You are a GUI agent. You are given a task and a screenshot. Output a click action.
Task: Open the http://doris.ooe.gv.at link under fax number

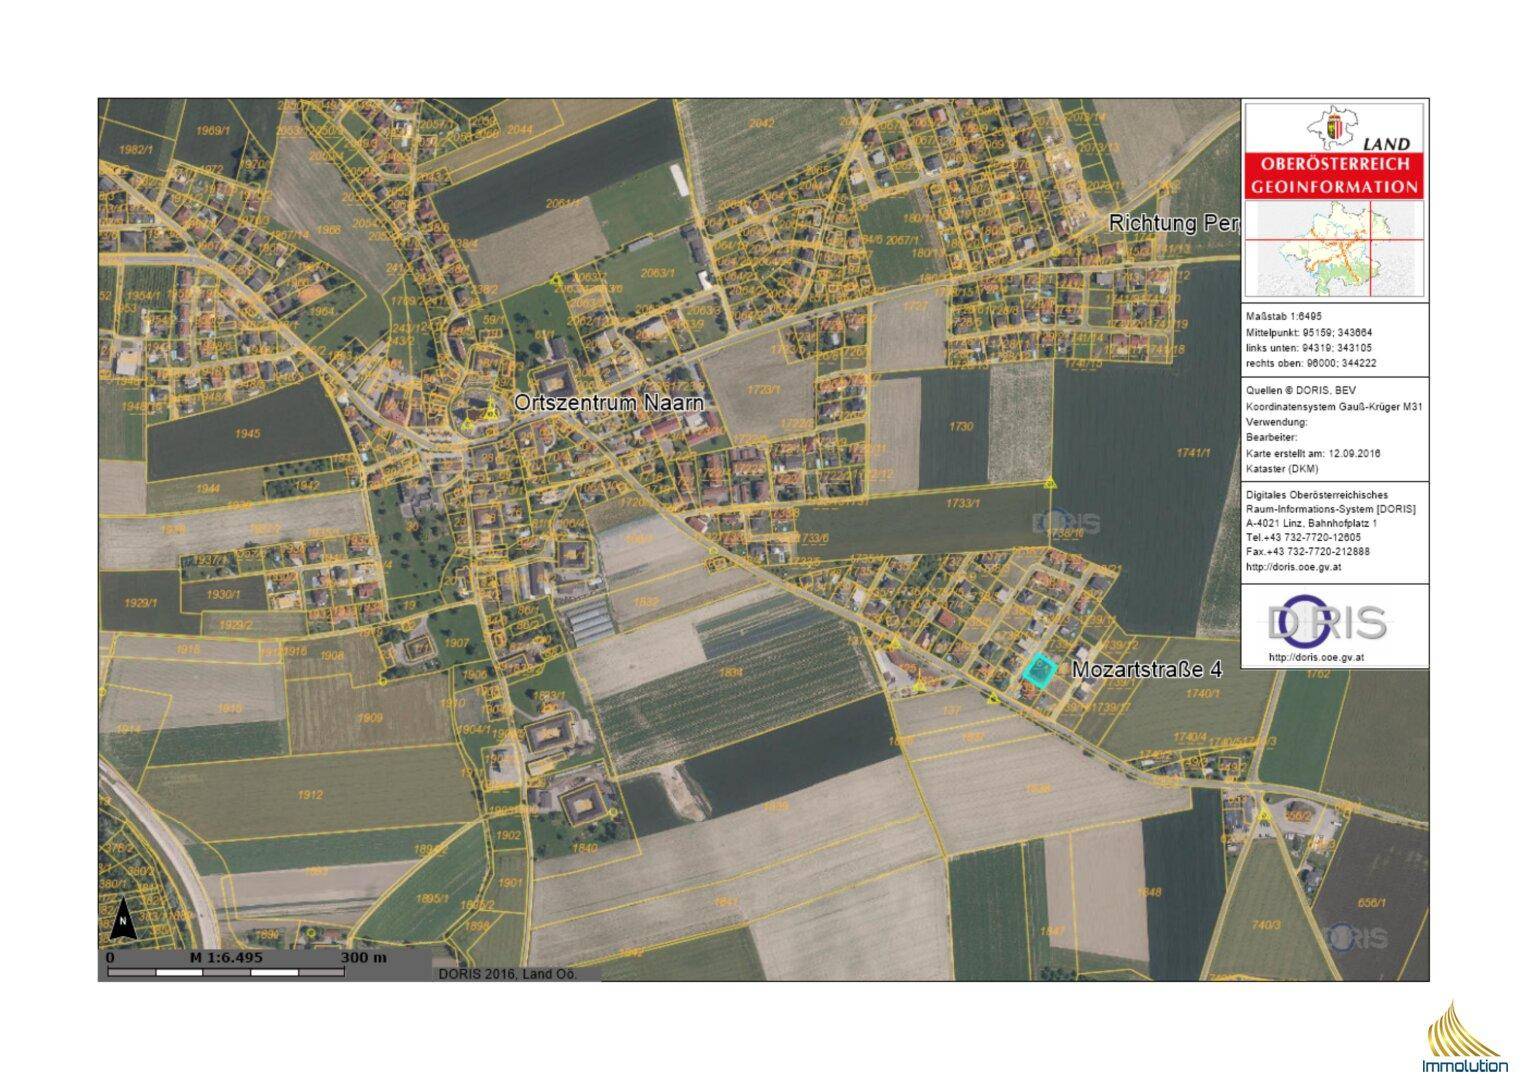[1293, 567]
